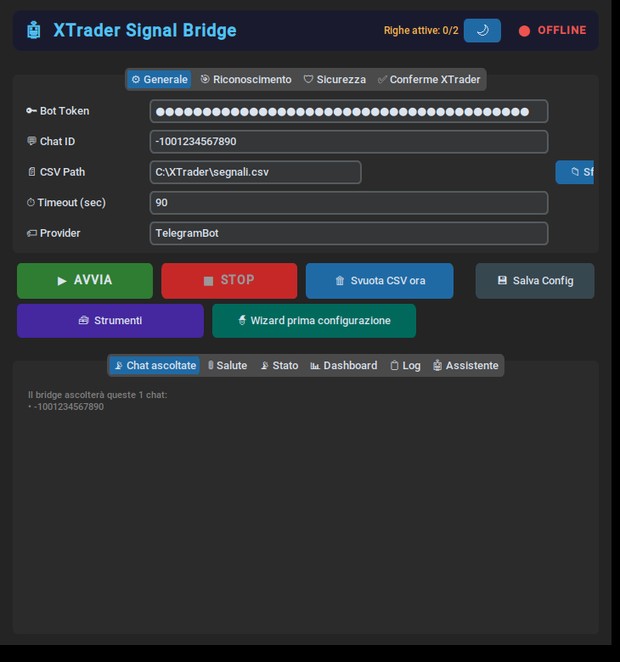Screen dimensions: 620x662
Task: Click the clock icon beside Timeout
Action: 31,203
